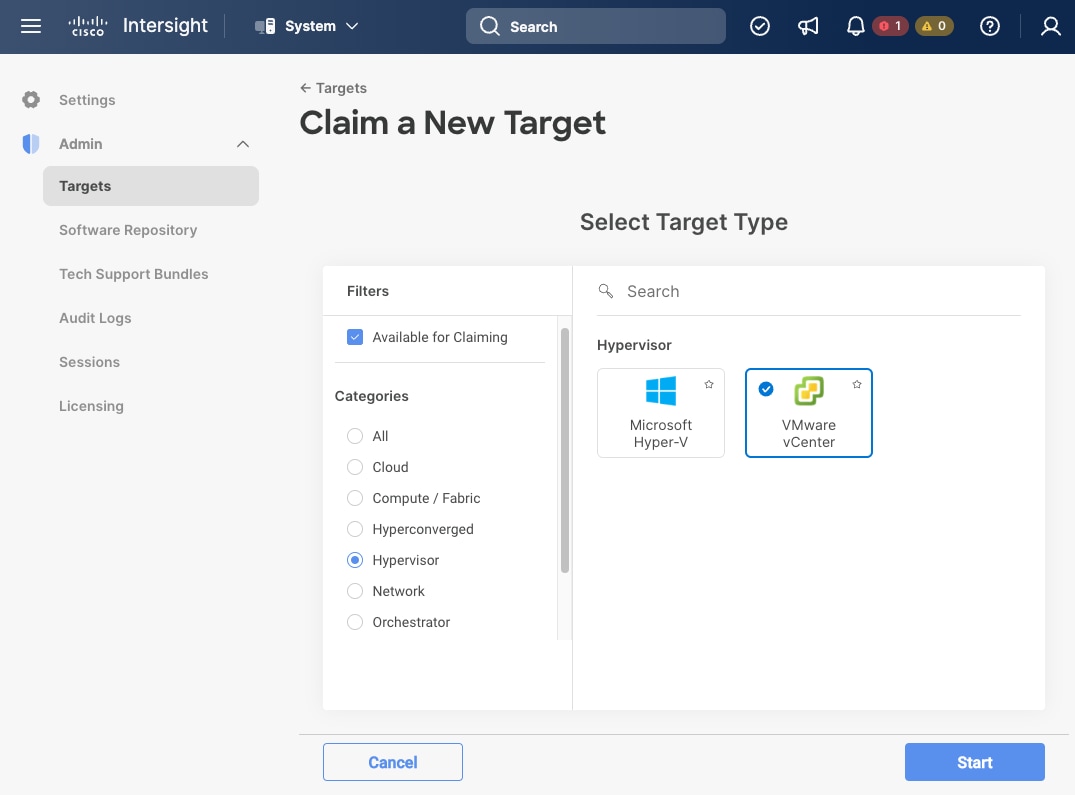Select the Cloud category radio button
This screenshot has width=1075, height=795.
tap(354, 467)
